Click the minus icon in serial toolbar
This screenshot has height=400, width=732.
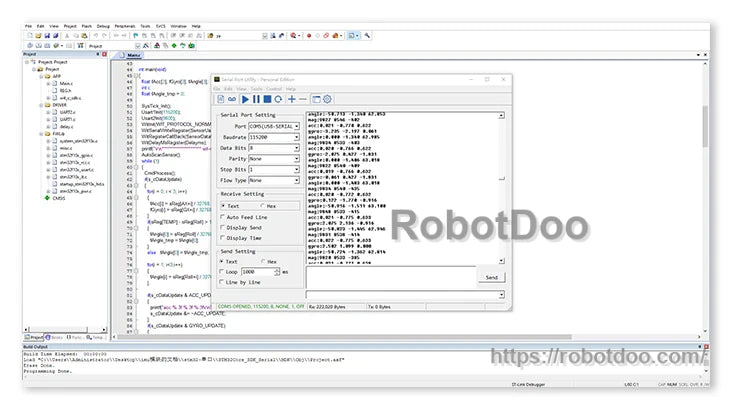[303, 99]
